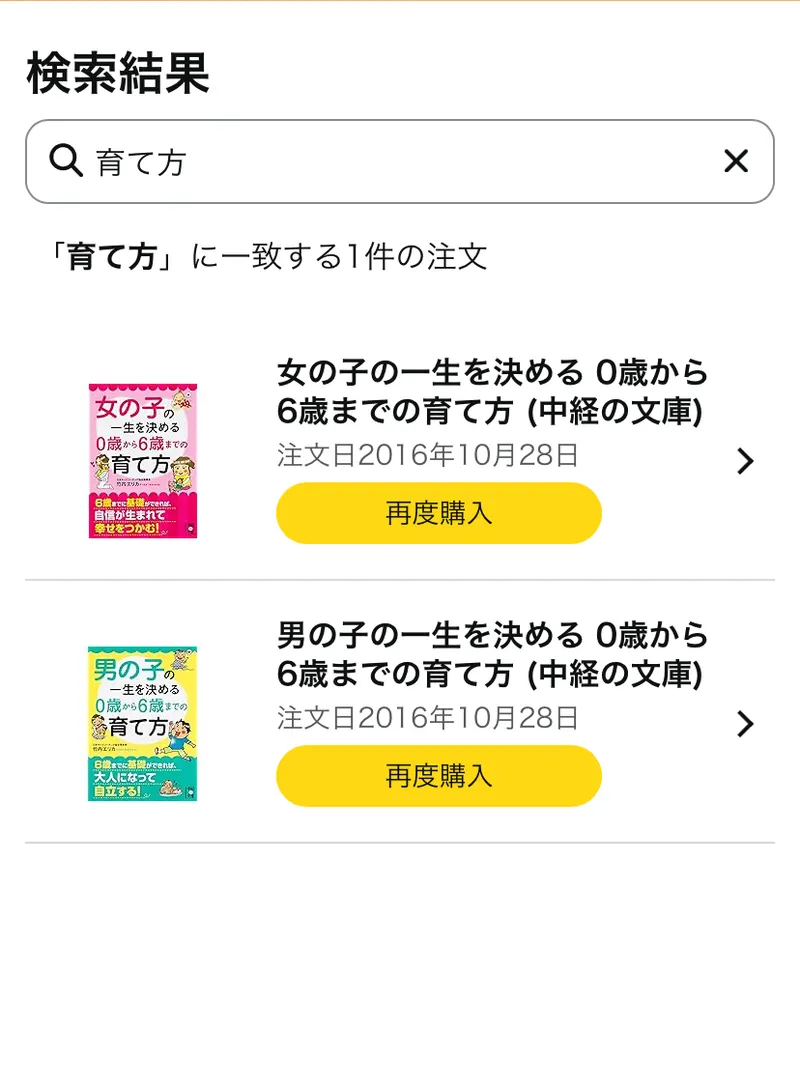This screenshot has height=1067, width=800.
Task: Open the 男の子の一生を決める title link
Action: pos(492,653)
